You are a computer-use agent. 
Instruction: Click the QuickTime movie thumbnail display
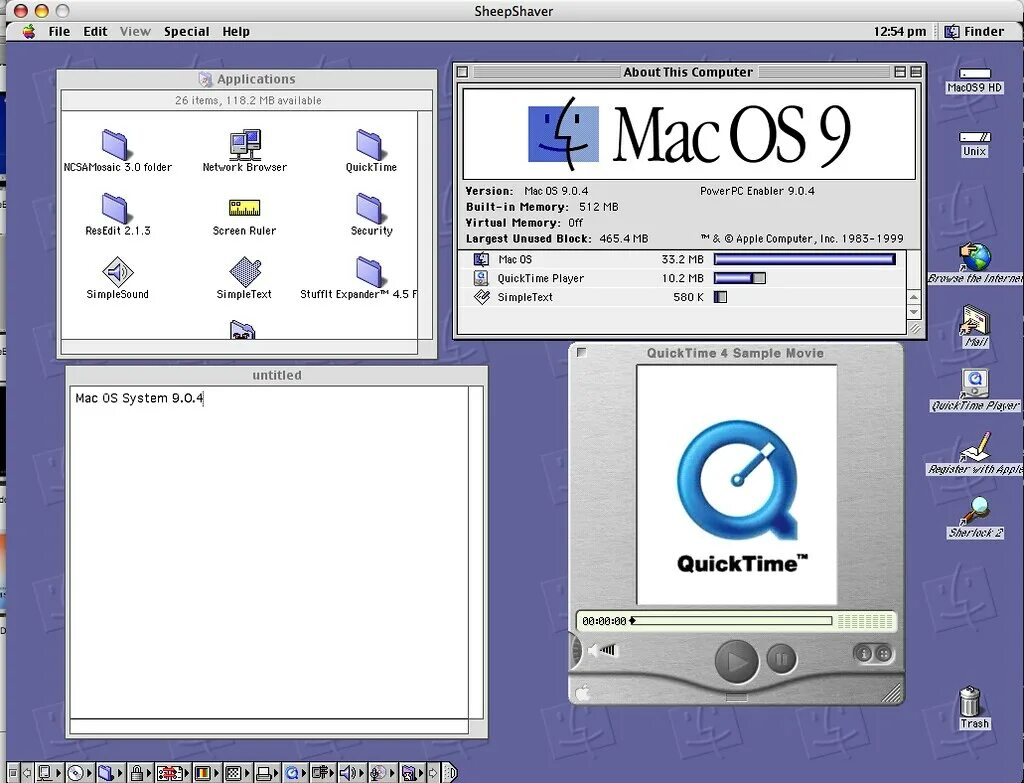click(x=737, y=485)
